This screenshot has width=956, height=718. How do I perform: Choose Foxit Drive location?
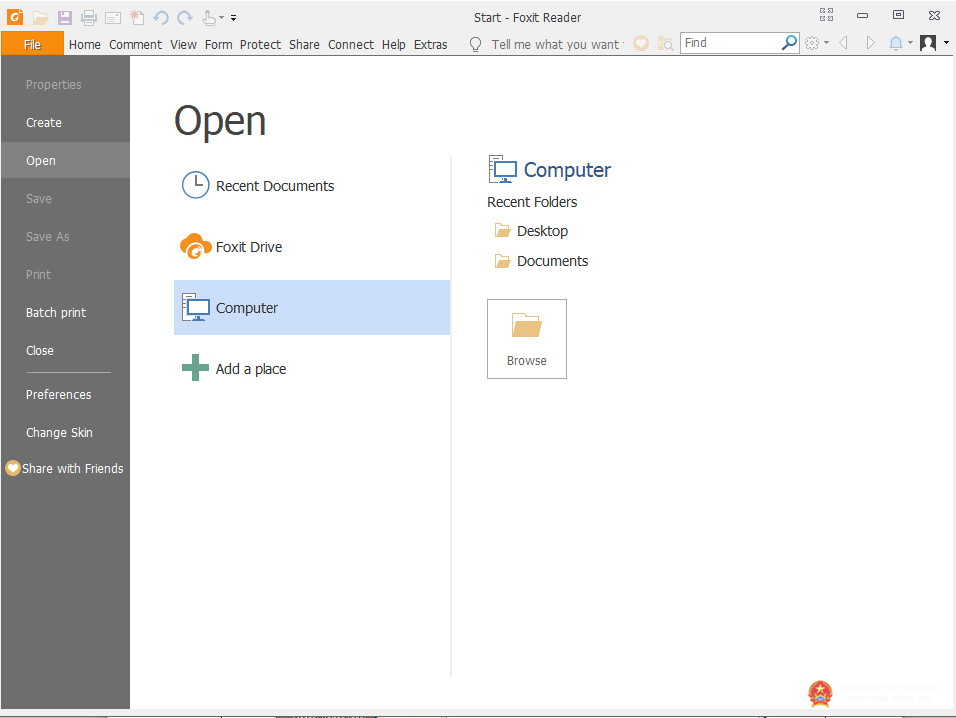point(312,246)
